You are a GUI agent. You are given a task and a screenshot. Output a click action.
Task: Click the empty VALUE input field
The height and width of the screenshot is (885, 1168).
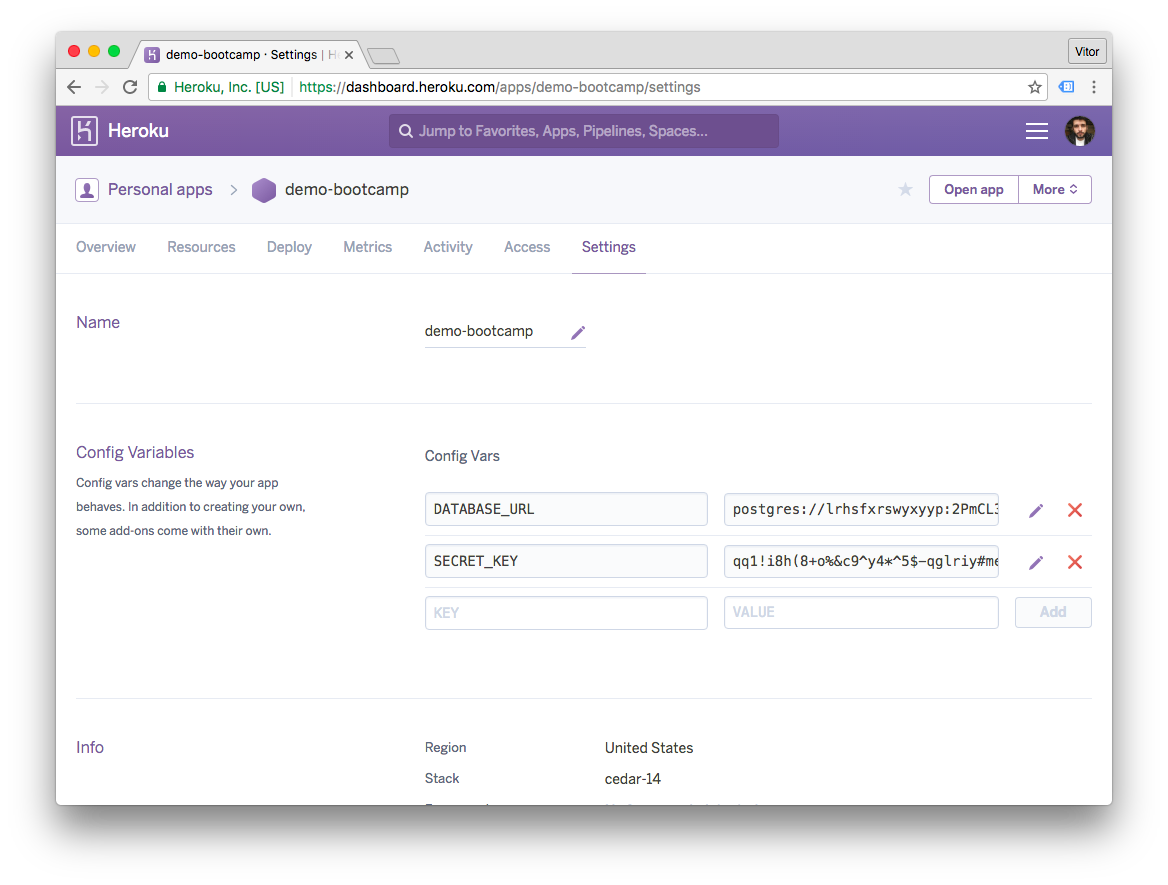point(861,612)
